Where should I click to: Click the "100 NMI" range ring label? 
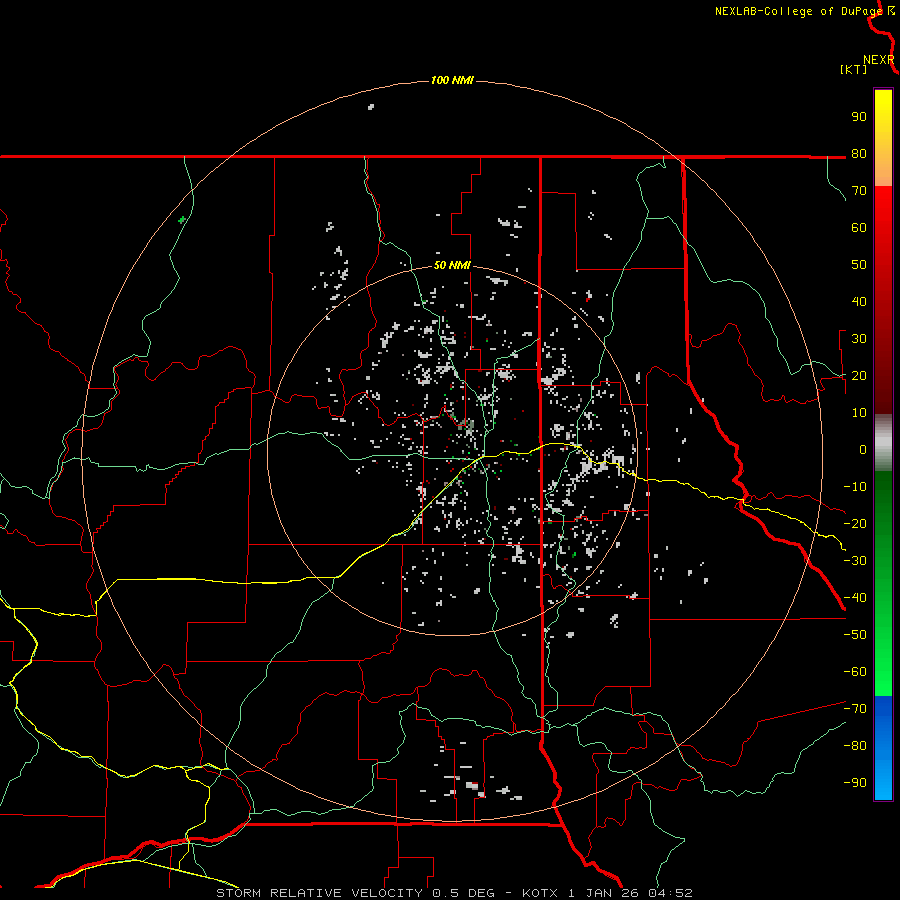pyautogui.click(x=452, y=80)
